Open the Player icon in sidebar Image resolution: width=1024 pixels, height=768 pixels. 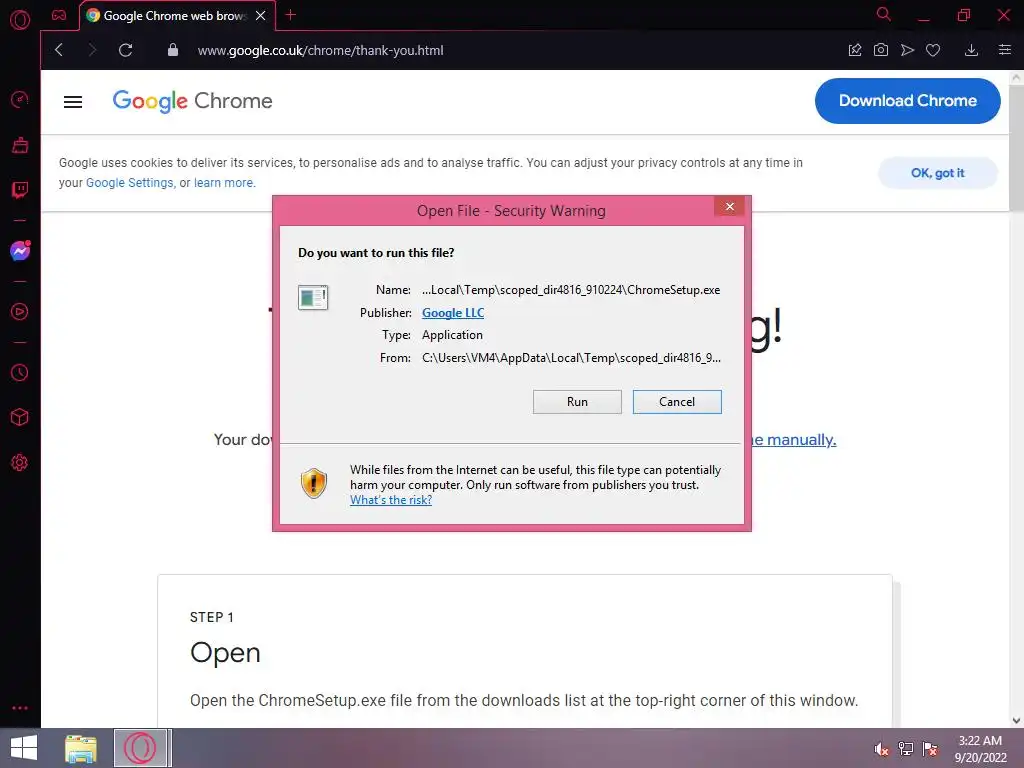point(20,312)
